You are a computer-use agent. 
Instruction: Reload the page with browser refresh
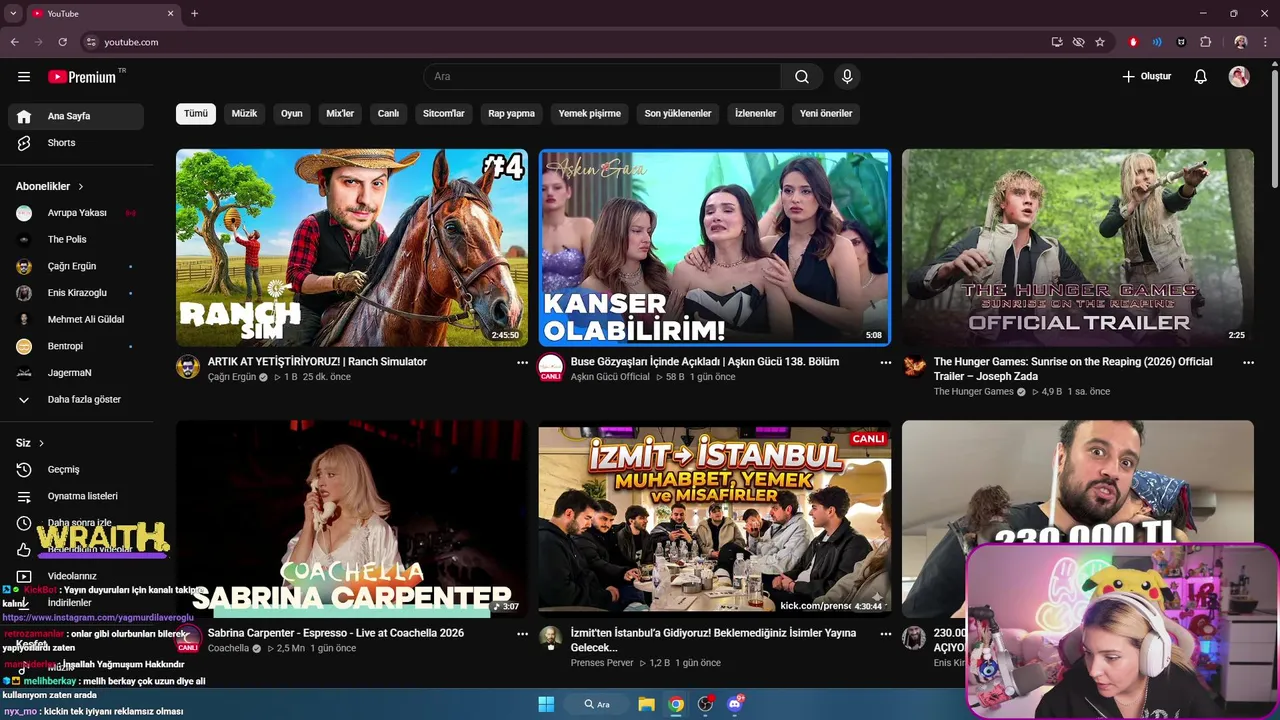tap(62, 42)
